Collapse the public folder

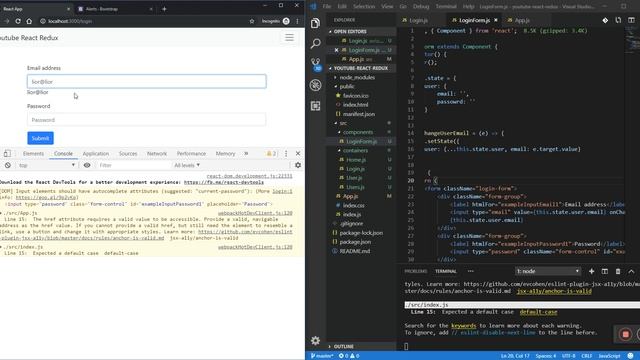(x=347, y=87)
